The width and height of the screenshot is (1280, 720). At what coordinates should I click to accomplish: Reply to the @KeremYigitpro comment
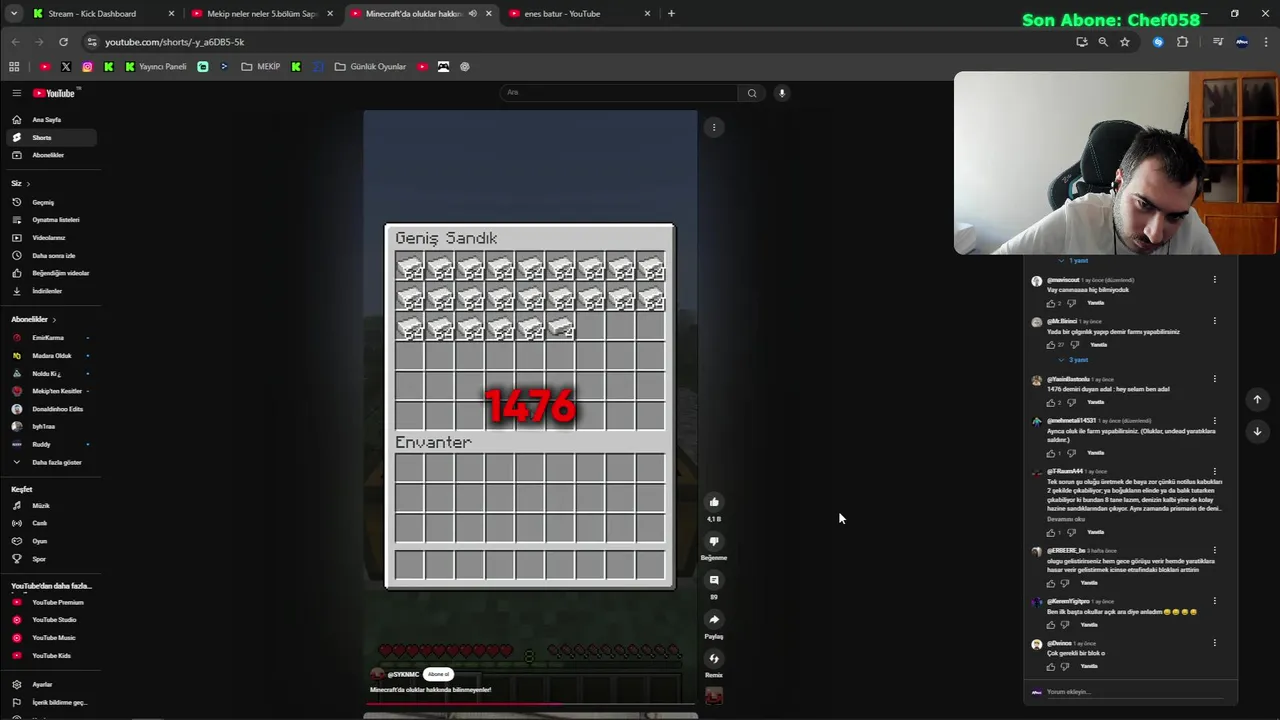pos(1089,625)
